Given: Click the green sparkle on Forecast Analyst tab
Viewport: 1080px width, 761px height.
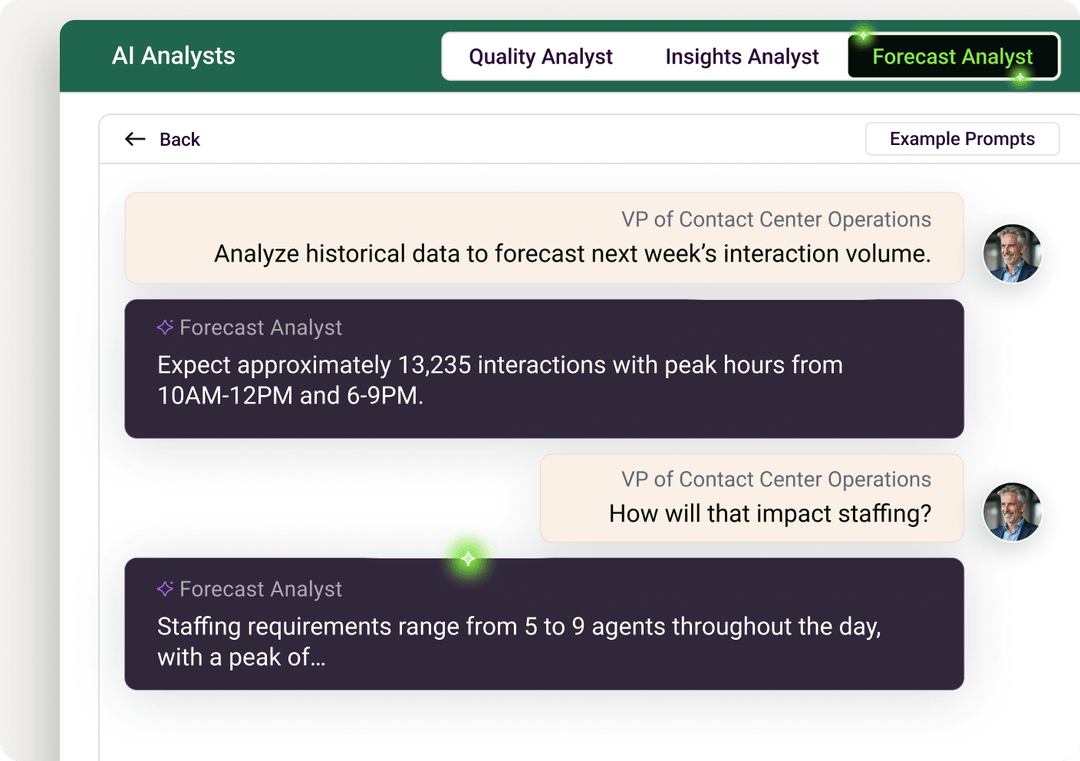Looking at the screenshot, I should pos(862,36).
